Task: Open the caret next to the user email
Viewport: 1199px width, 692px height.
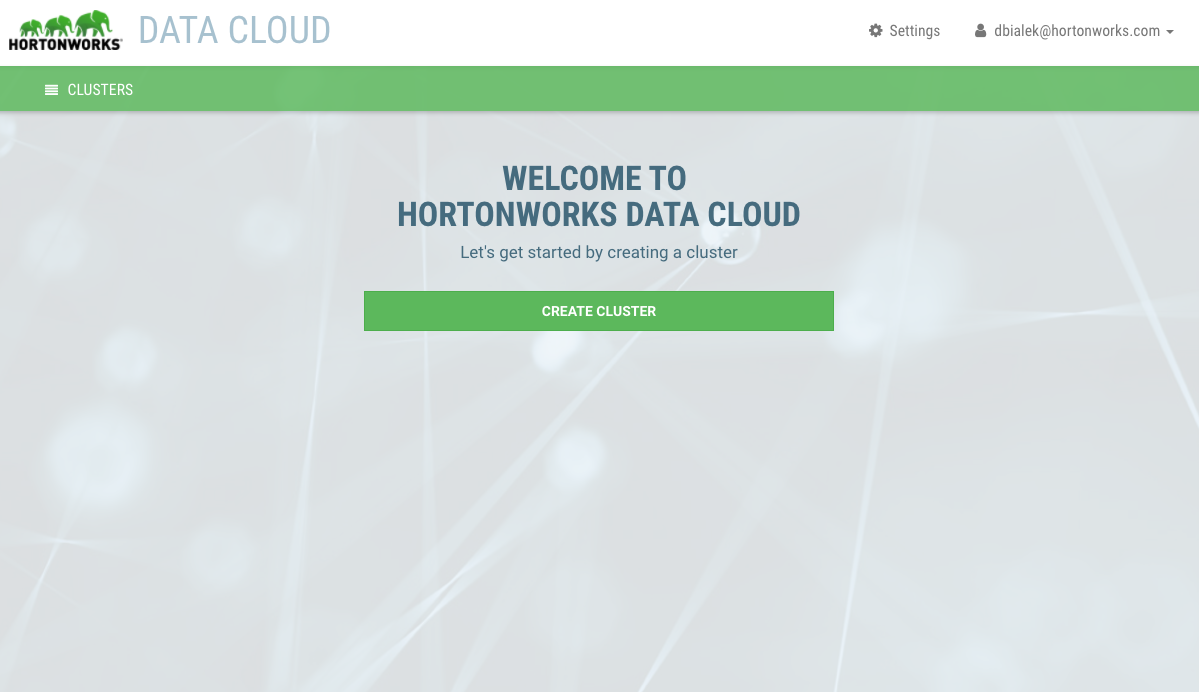Action: (1170, 32)
